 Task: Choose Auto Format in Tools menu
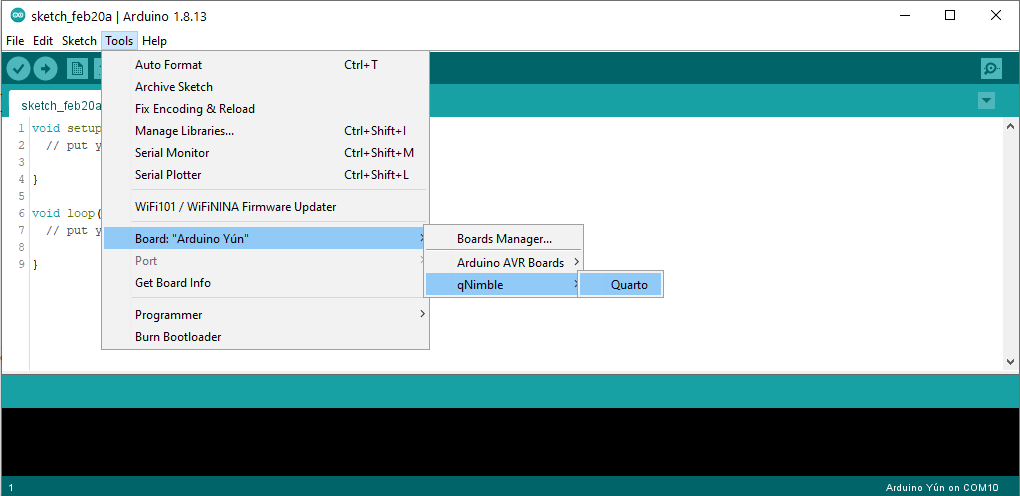click(x=168, y=65)
